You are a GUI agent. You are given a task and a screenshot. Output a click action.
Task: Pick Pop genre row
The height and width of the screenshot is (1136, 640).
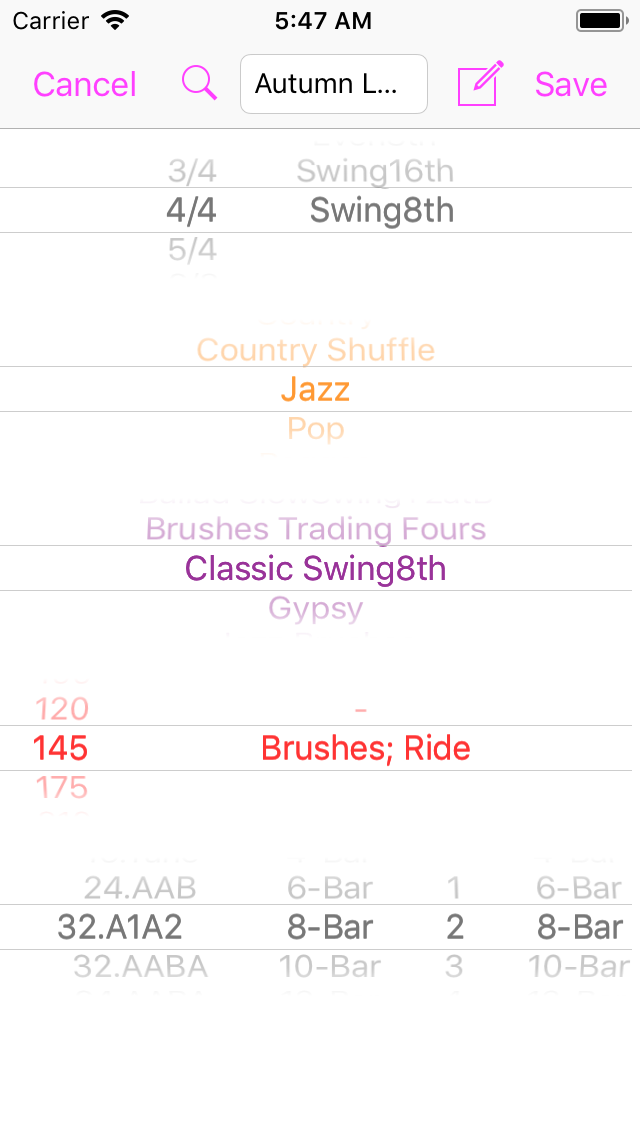point(315,428)
